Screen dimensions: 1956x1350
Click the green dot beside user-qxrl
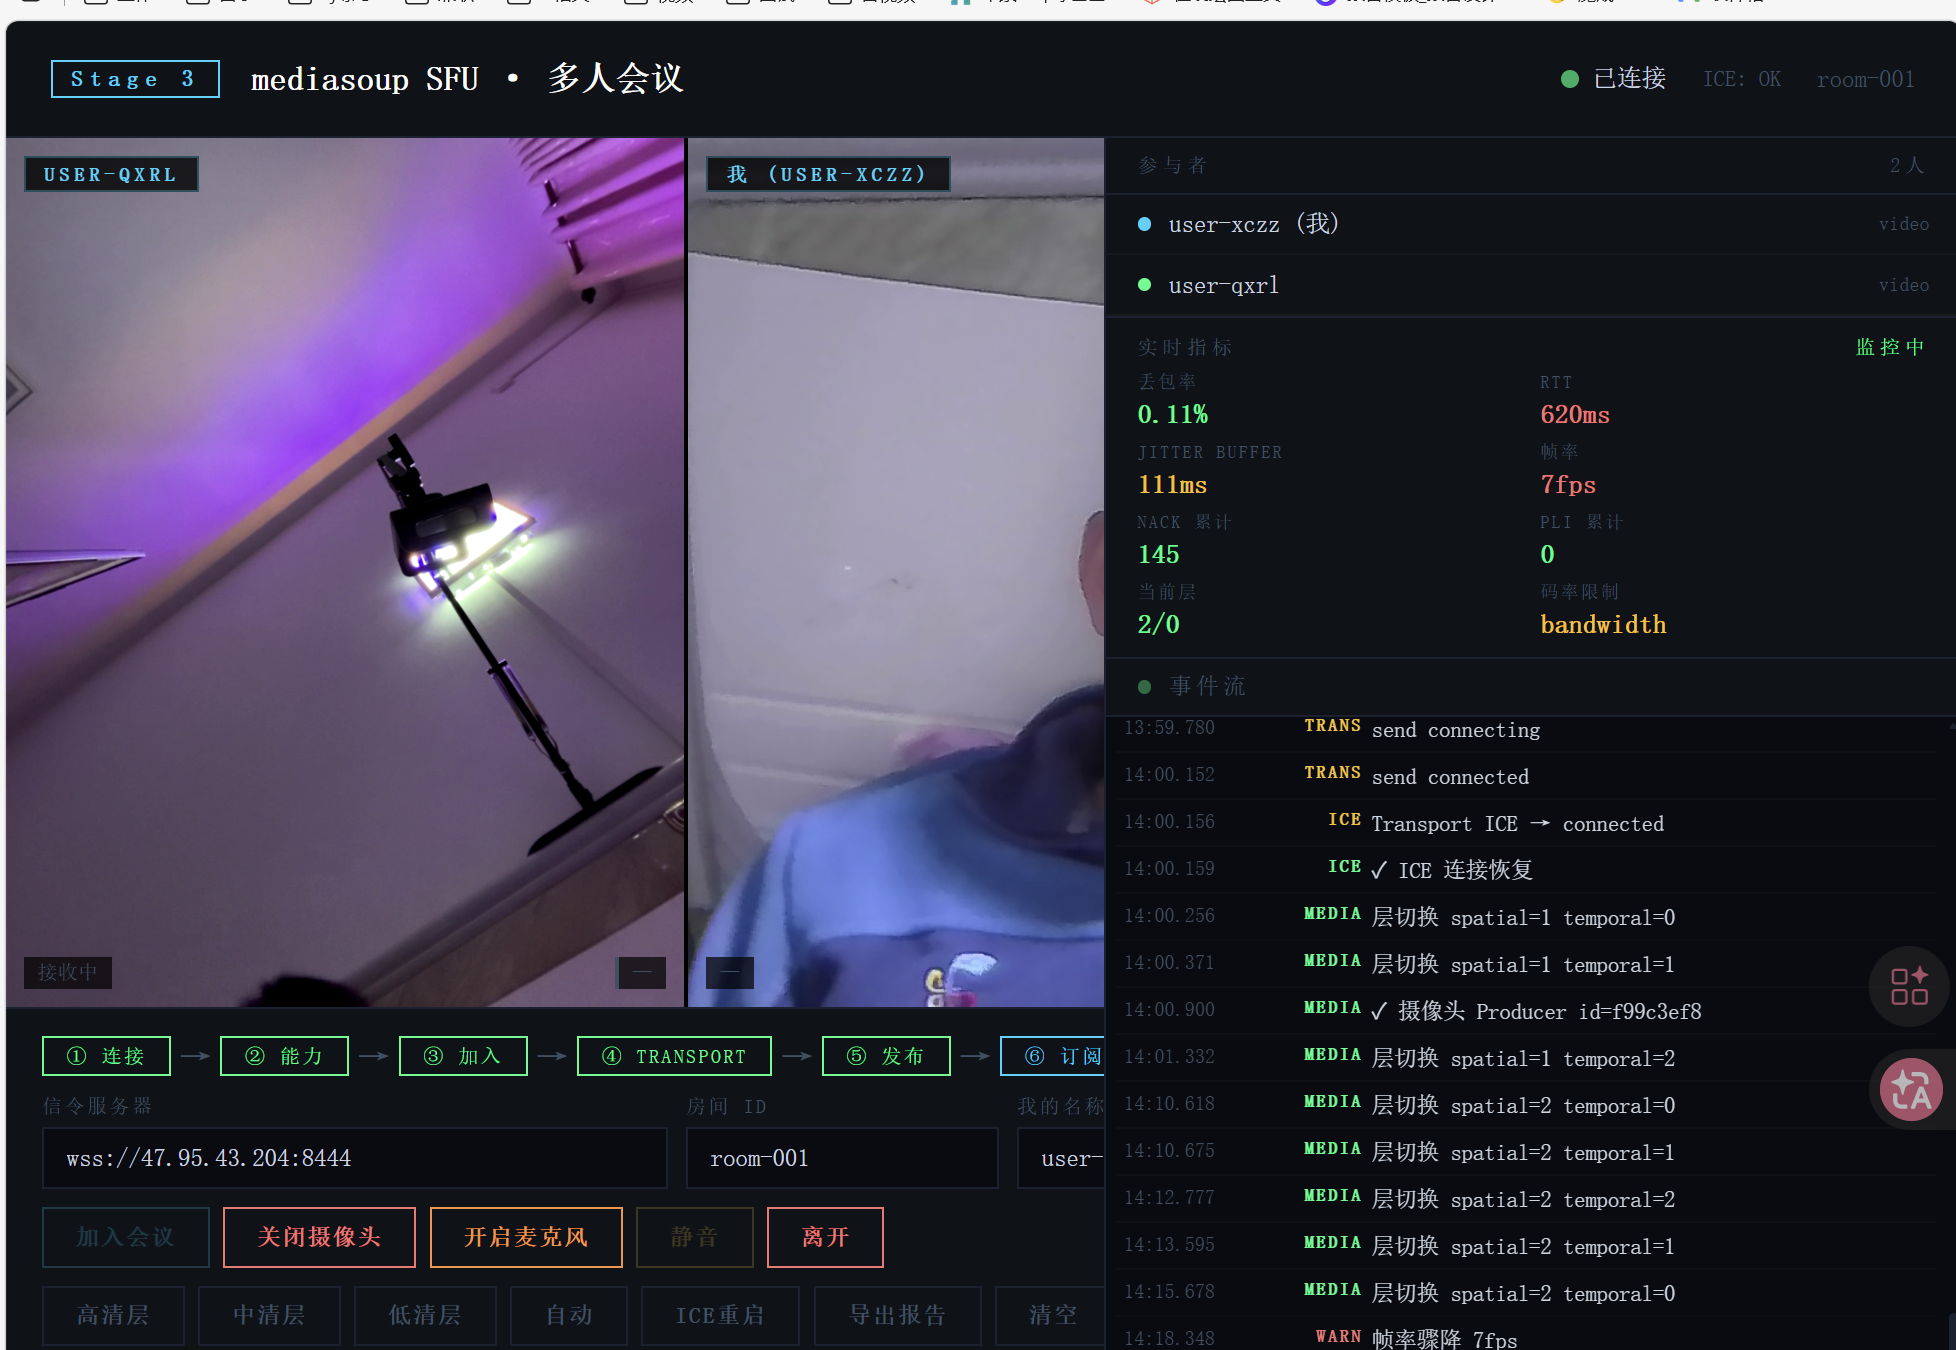tap(1144, 285)
